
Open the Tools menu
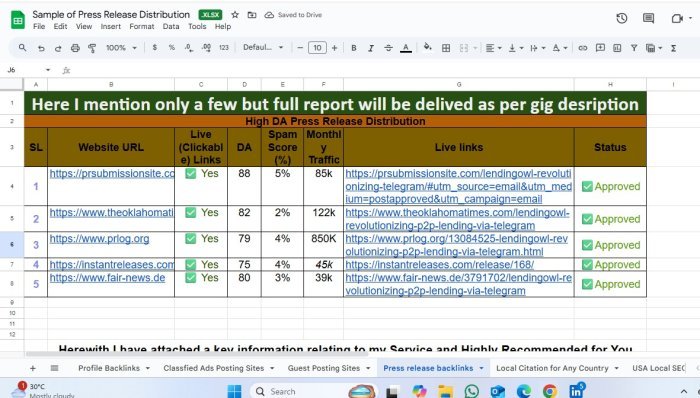coord(197,26)
